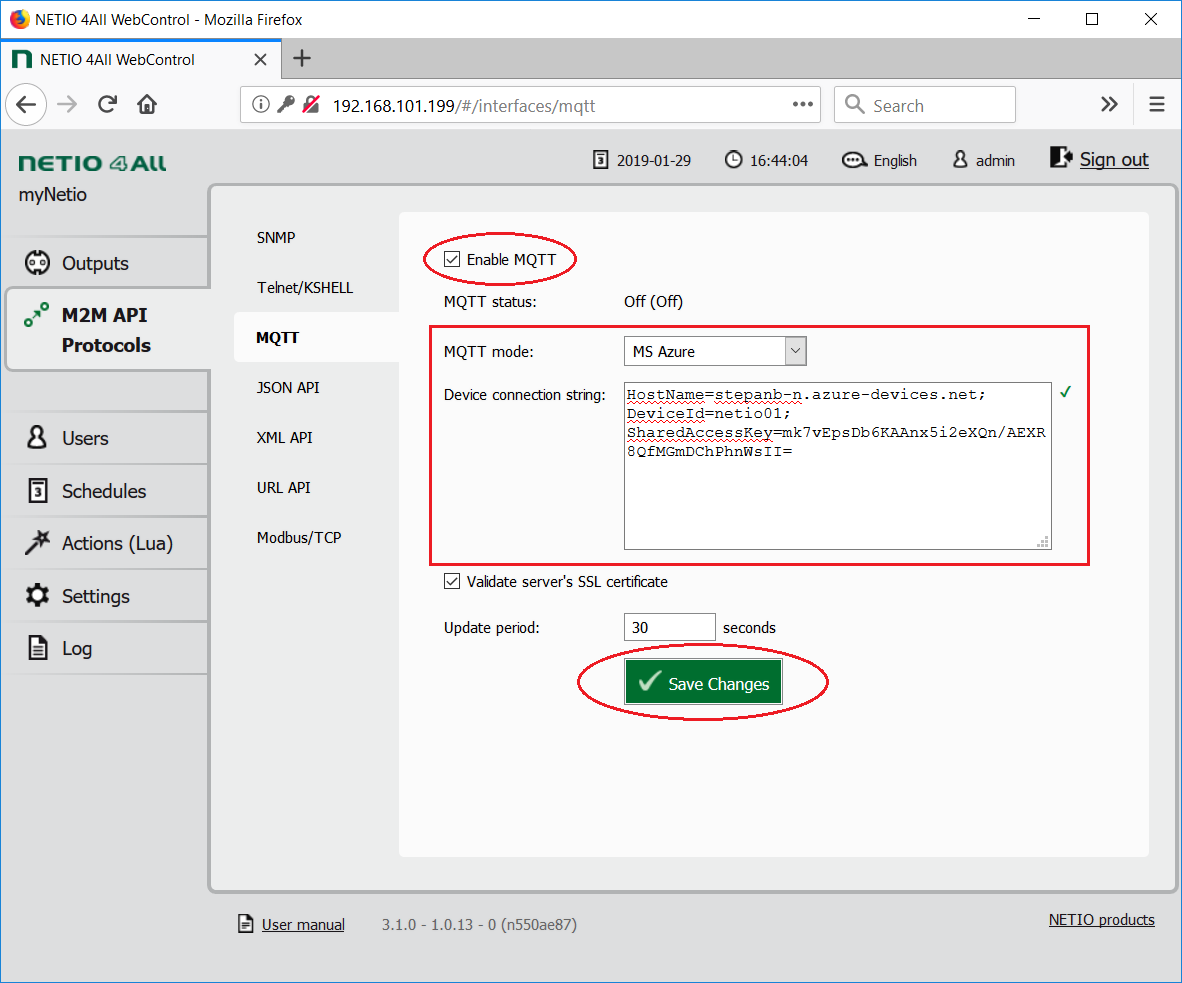Switch to the JSON API tab
This screenshot has width=1182, height=983.
tap(288, 387)
